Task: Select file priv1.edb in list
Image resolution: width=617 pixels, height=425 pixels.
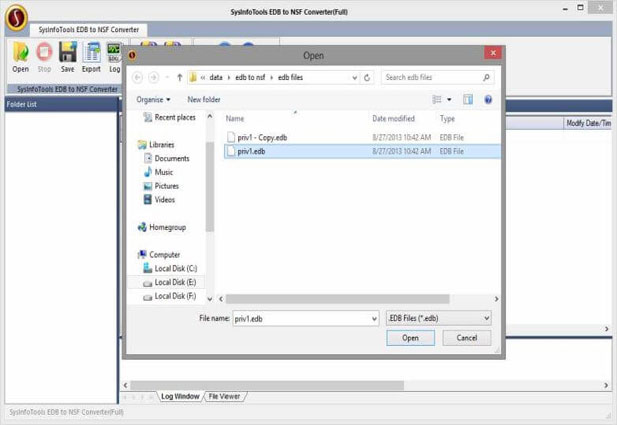Action: [x=362, y=152]
